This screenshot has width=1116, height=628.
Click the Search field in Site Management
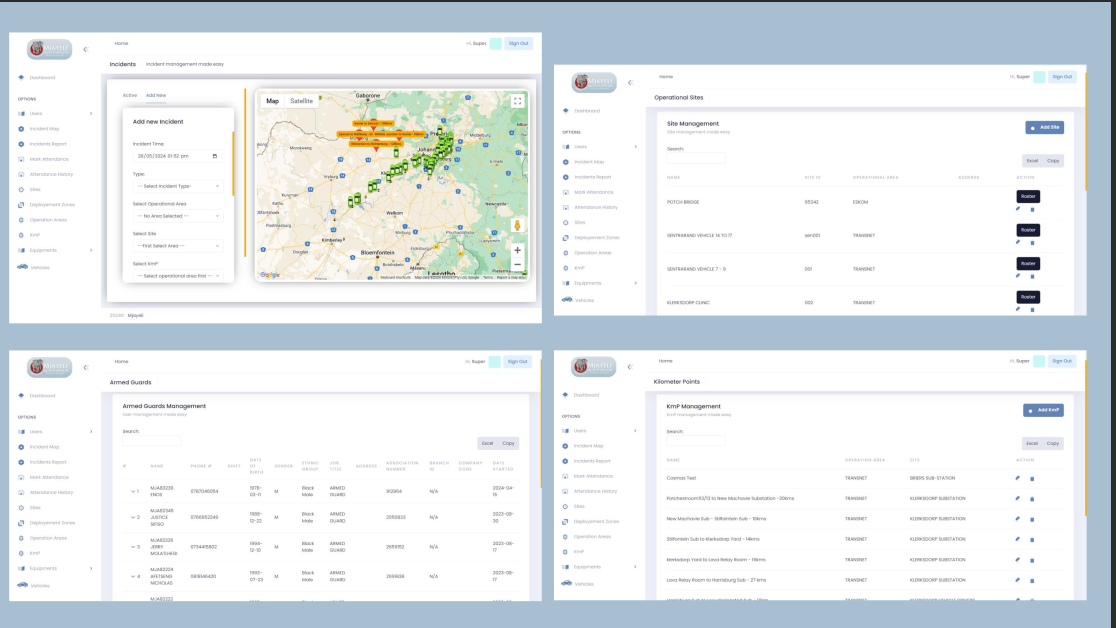click(696, 158)
